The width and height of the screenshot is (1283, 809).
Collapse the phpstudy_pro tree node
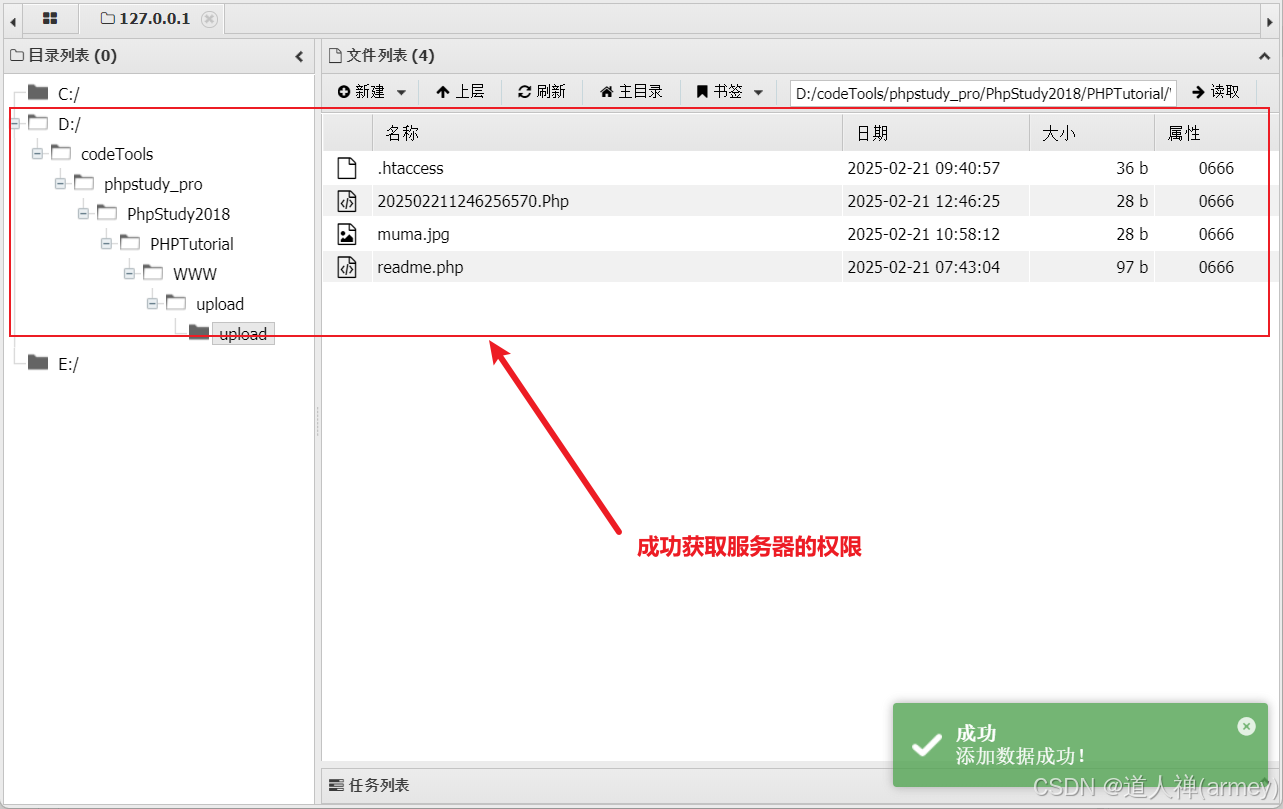click(61, 184)
